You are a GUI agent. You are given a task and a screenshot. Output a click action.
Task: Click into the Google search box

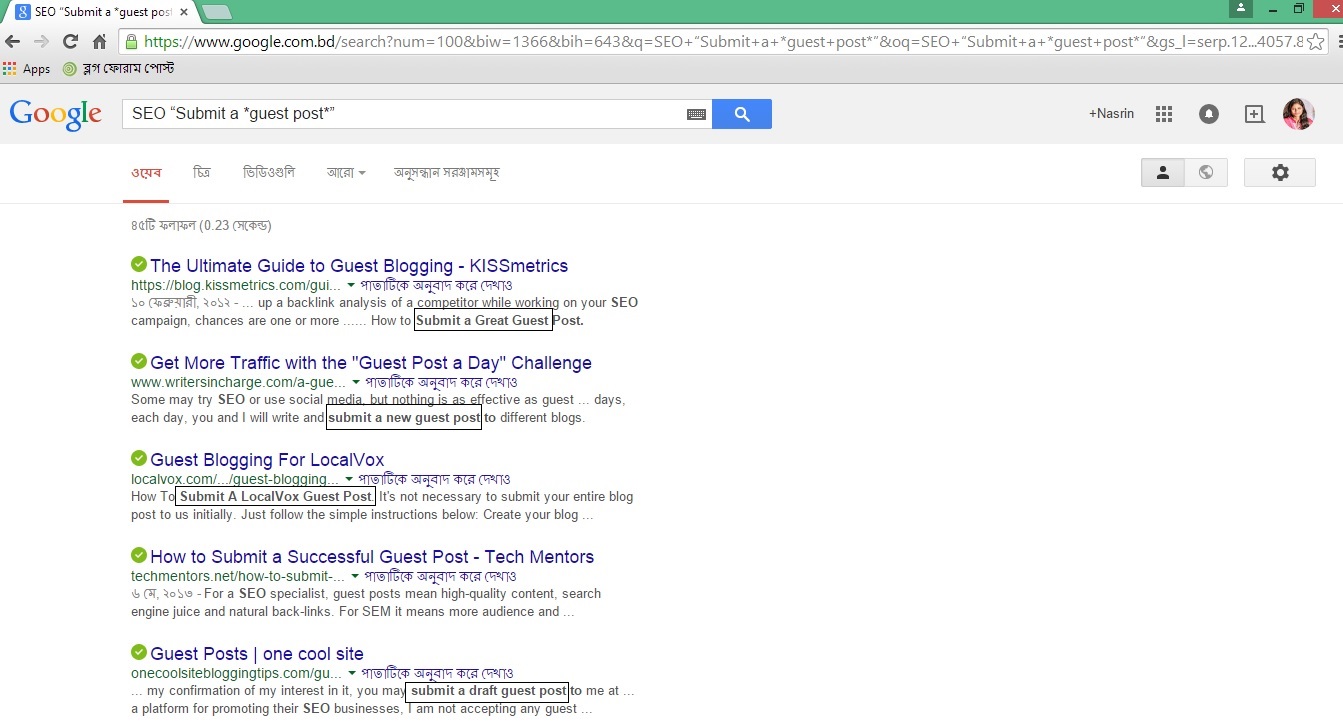[x=402, y=114]
